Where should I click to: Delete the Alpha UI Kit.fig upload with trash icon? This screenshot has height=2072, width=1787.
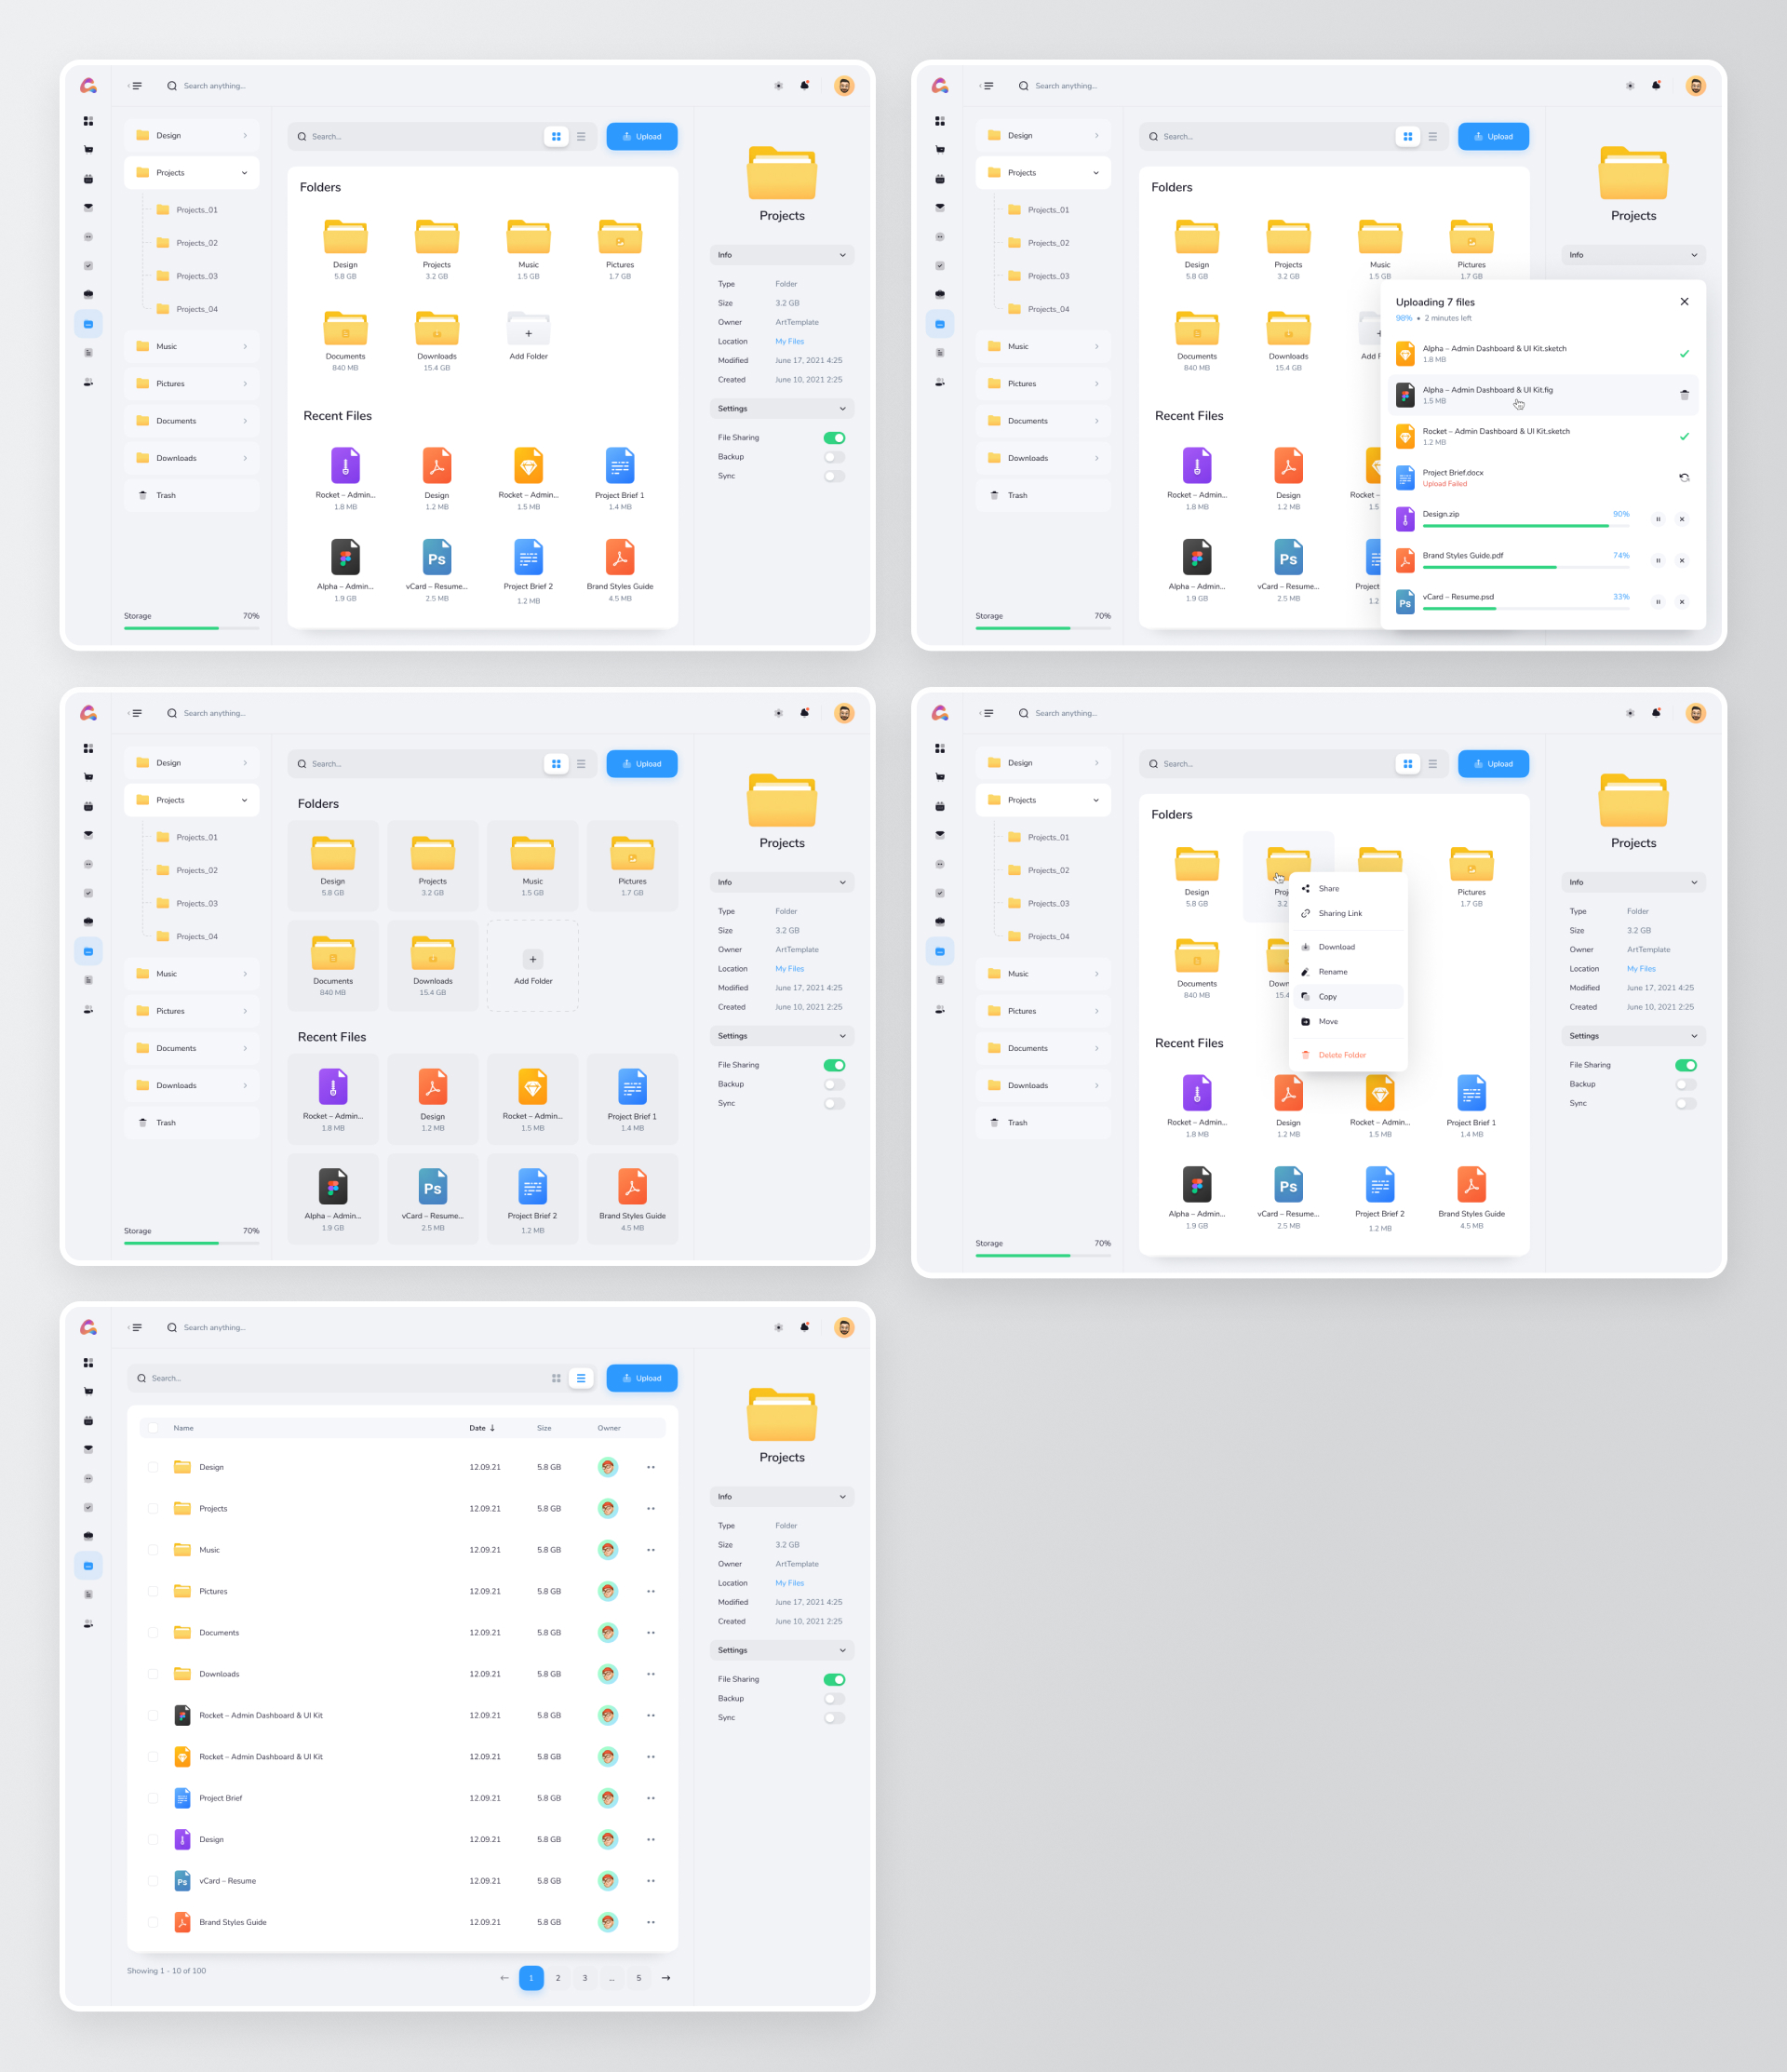tap(1684, 395)
